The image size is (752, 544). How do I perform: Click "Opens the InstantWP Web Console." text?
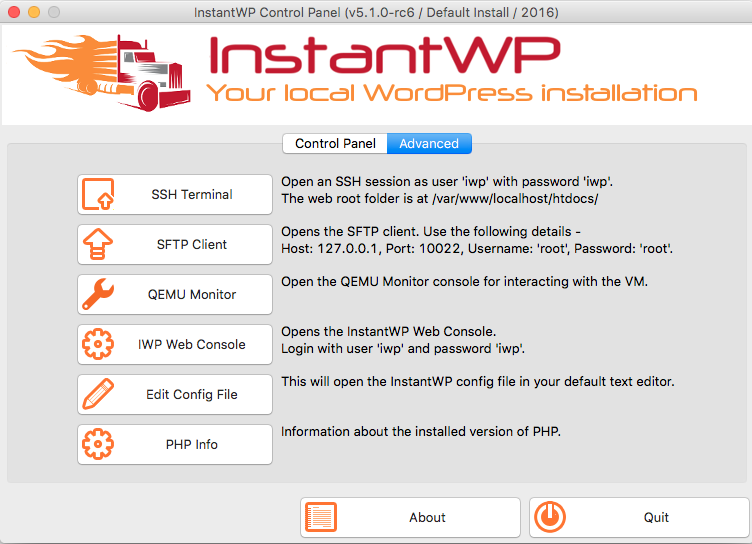pyautogui.click(x=388, y=331)
